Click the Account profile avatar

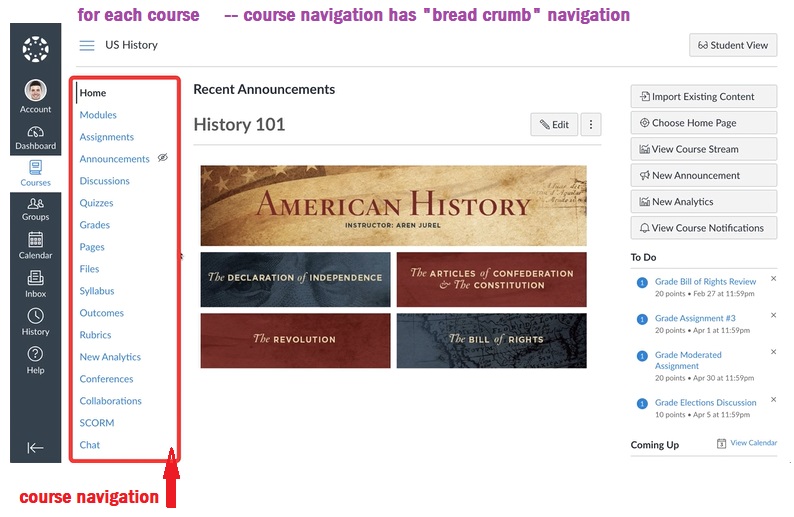pyautogui.click(x=35, y=91)
